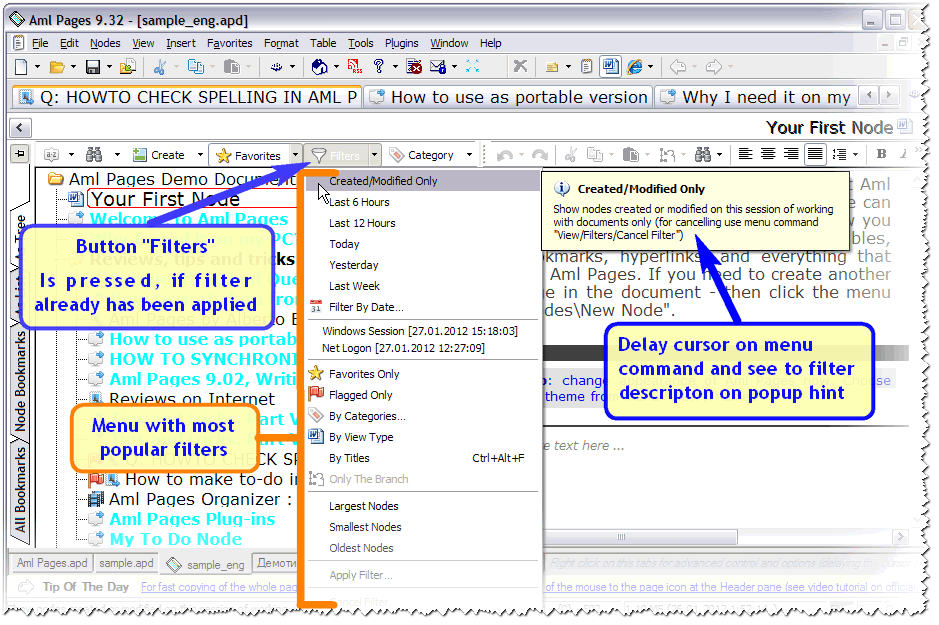Click the Internet Explorer icon

tap(635, 66)
